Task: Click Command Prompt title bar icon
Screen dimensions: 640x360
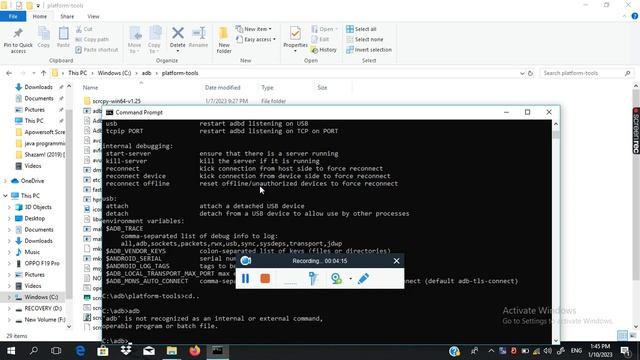Action: click(x=109, y=112)
